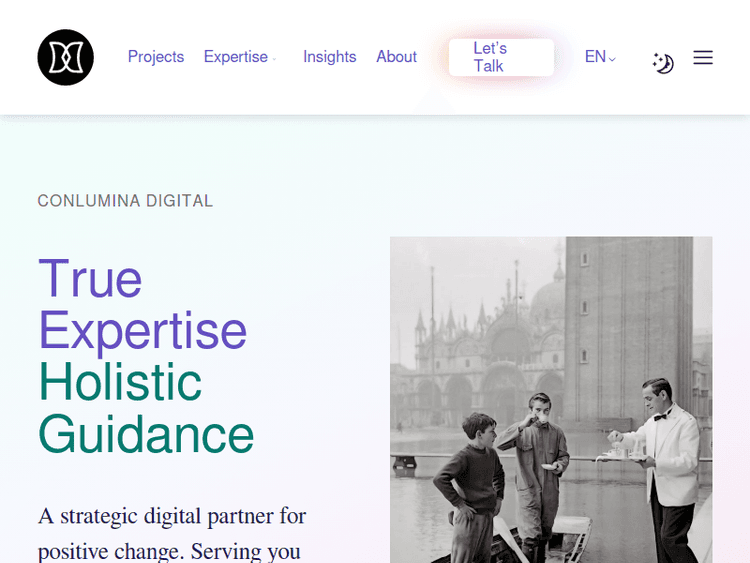Expand the small arrow beside Expertise
The height and width of the screenshot is (563, 750).
point(275,59)
